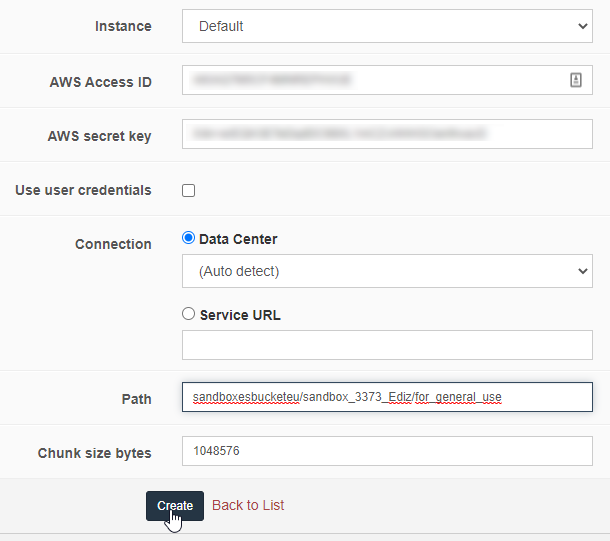
Task: Place cursor in the Path input field
Action: pos(386,398)
